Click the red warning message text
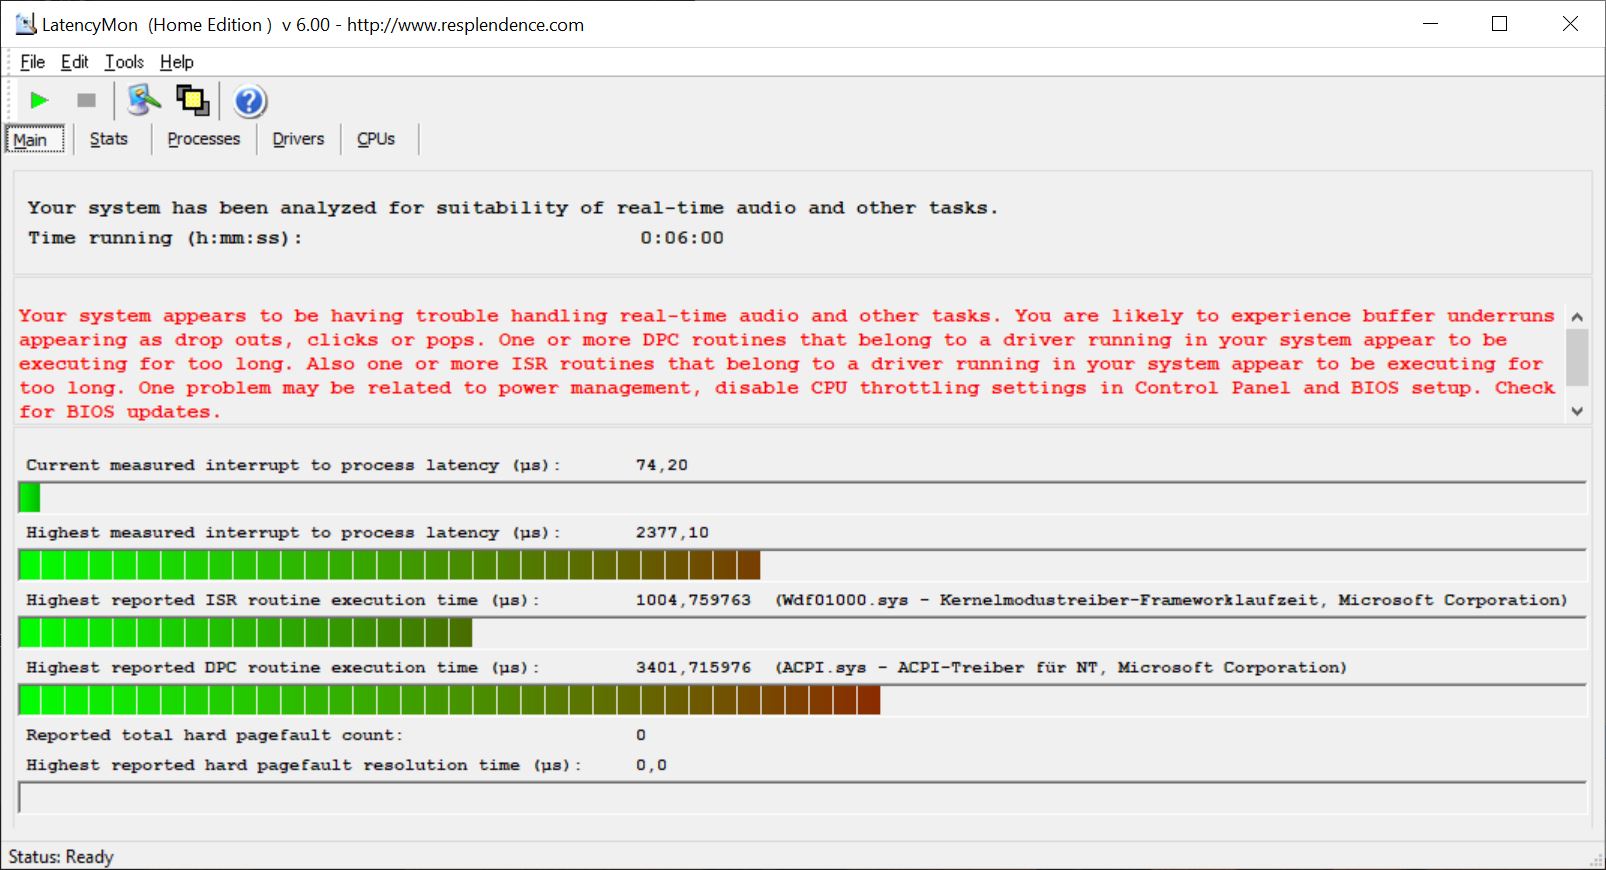Image resolution: width=1606 pixels, height=870 pixels. click(x=787, y=364)
